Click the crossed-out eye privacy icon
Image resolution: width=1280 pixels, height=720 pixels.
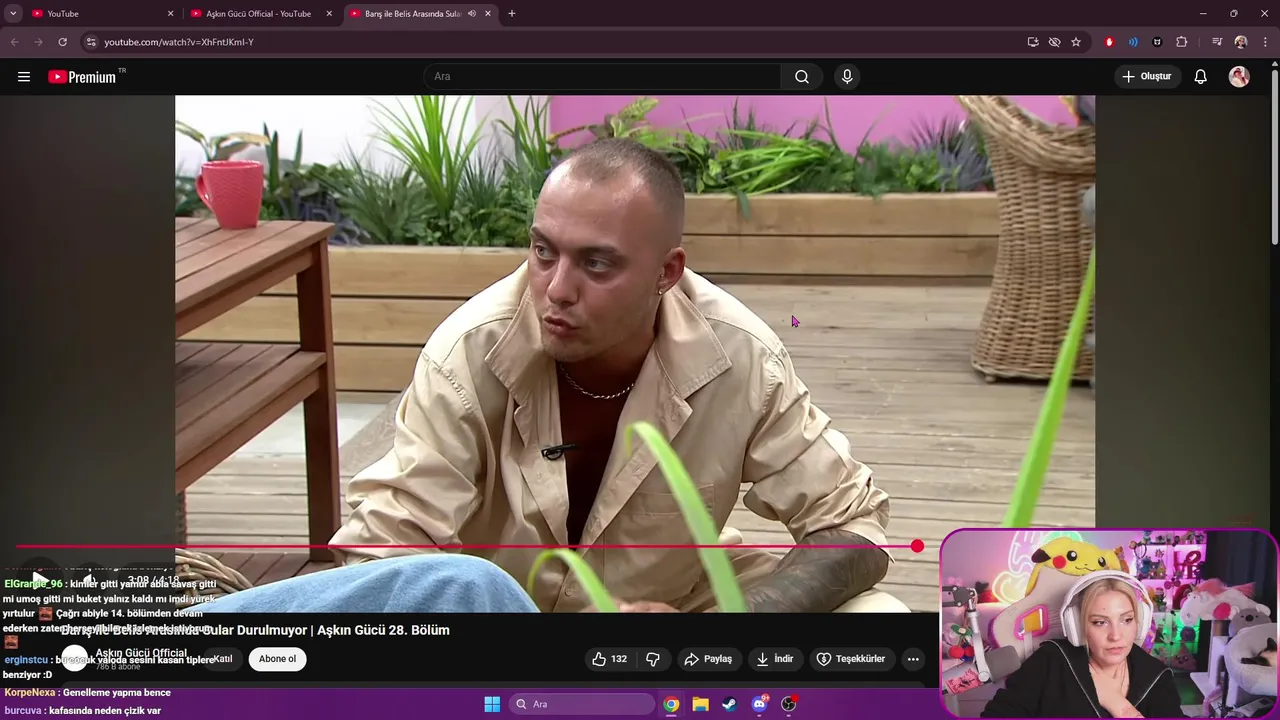click(1054, 42)
